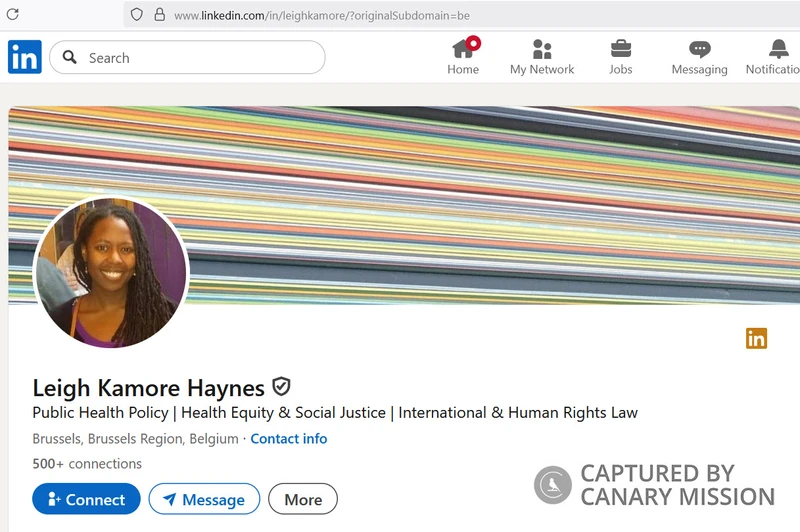Focus the LinkedIn Search field
Screen dimensions: 800x532
click(x=187, y=57)
